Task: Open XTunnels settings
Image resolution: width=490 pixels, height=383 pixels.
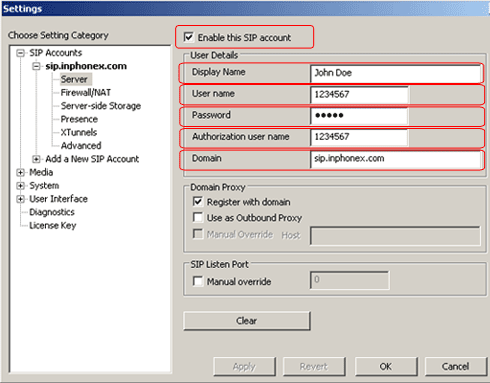Action: (x=79, y=132)
